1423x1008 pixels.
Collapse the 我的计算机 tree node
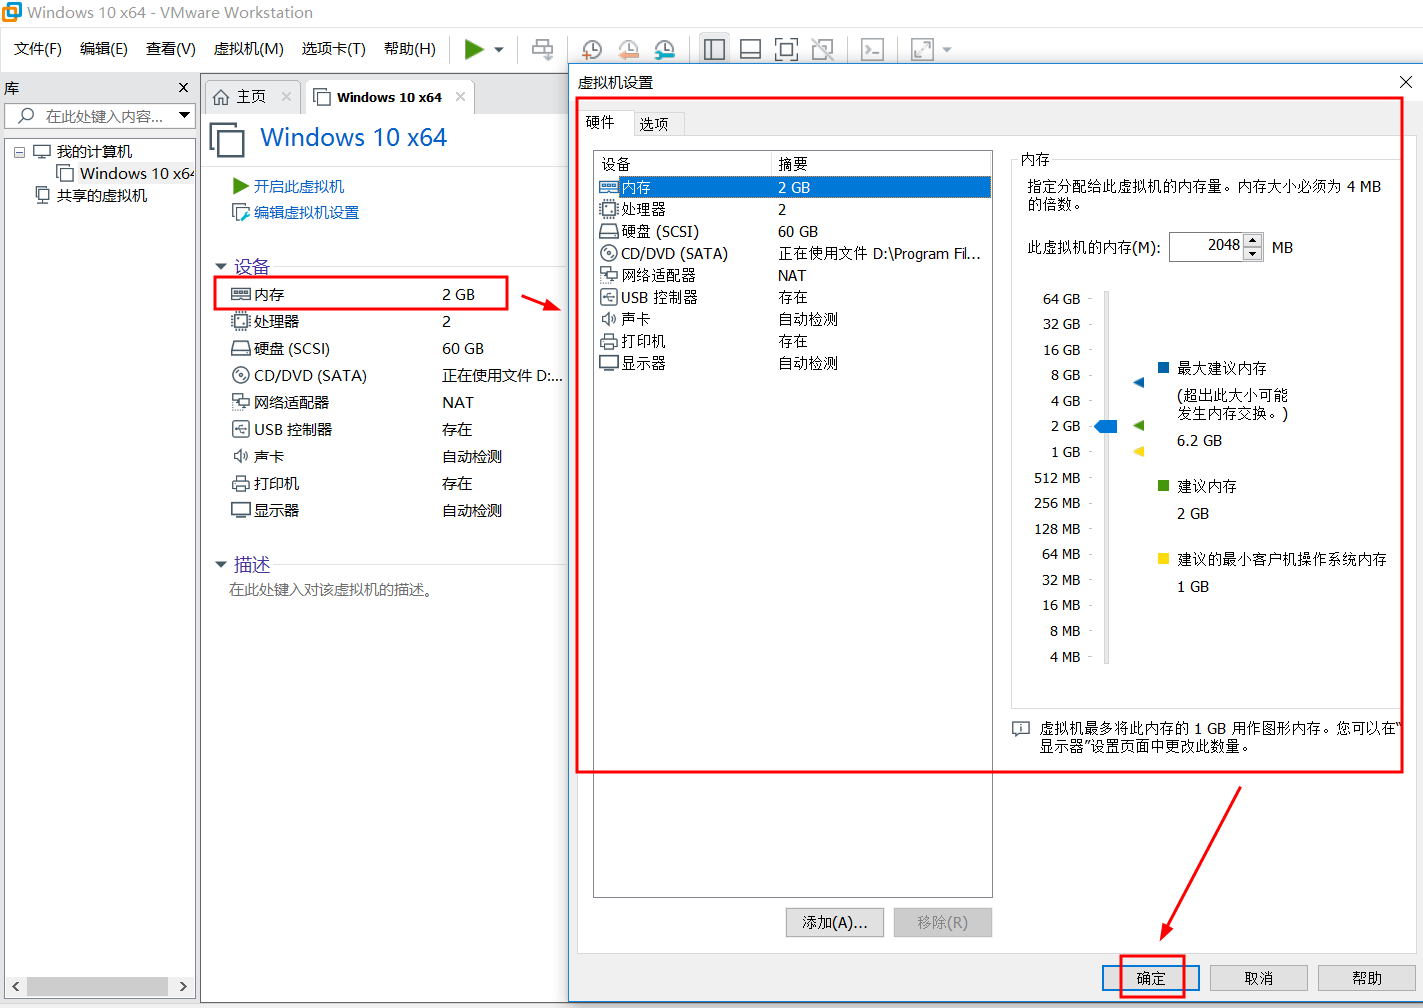click(19, 152)
